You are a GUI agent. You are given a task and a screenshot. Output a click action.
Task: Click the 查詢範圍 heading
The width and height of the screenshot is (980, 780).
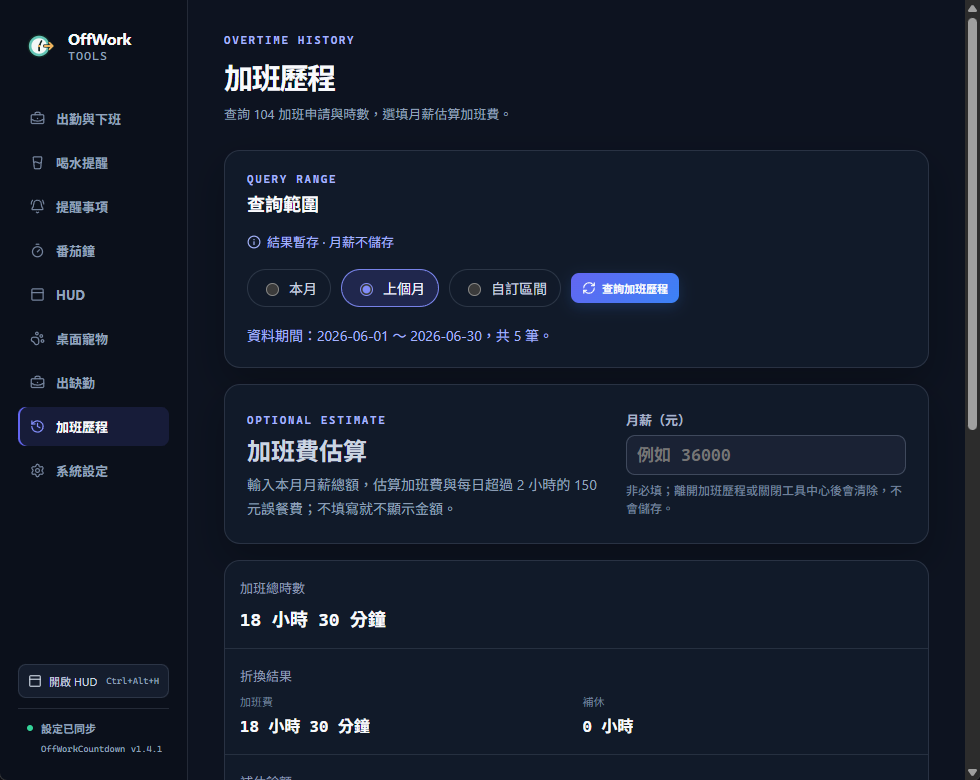pyautogui.click(x=282, y=204)
